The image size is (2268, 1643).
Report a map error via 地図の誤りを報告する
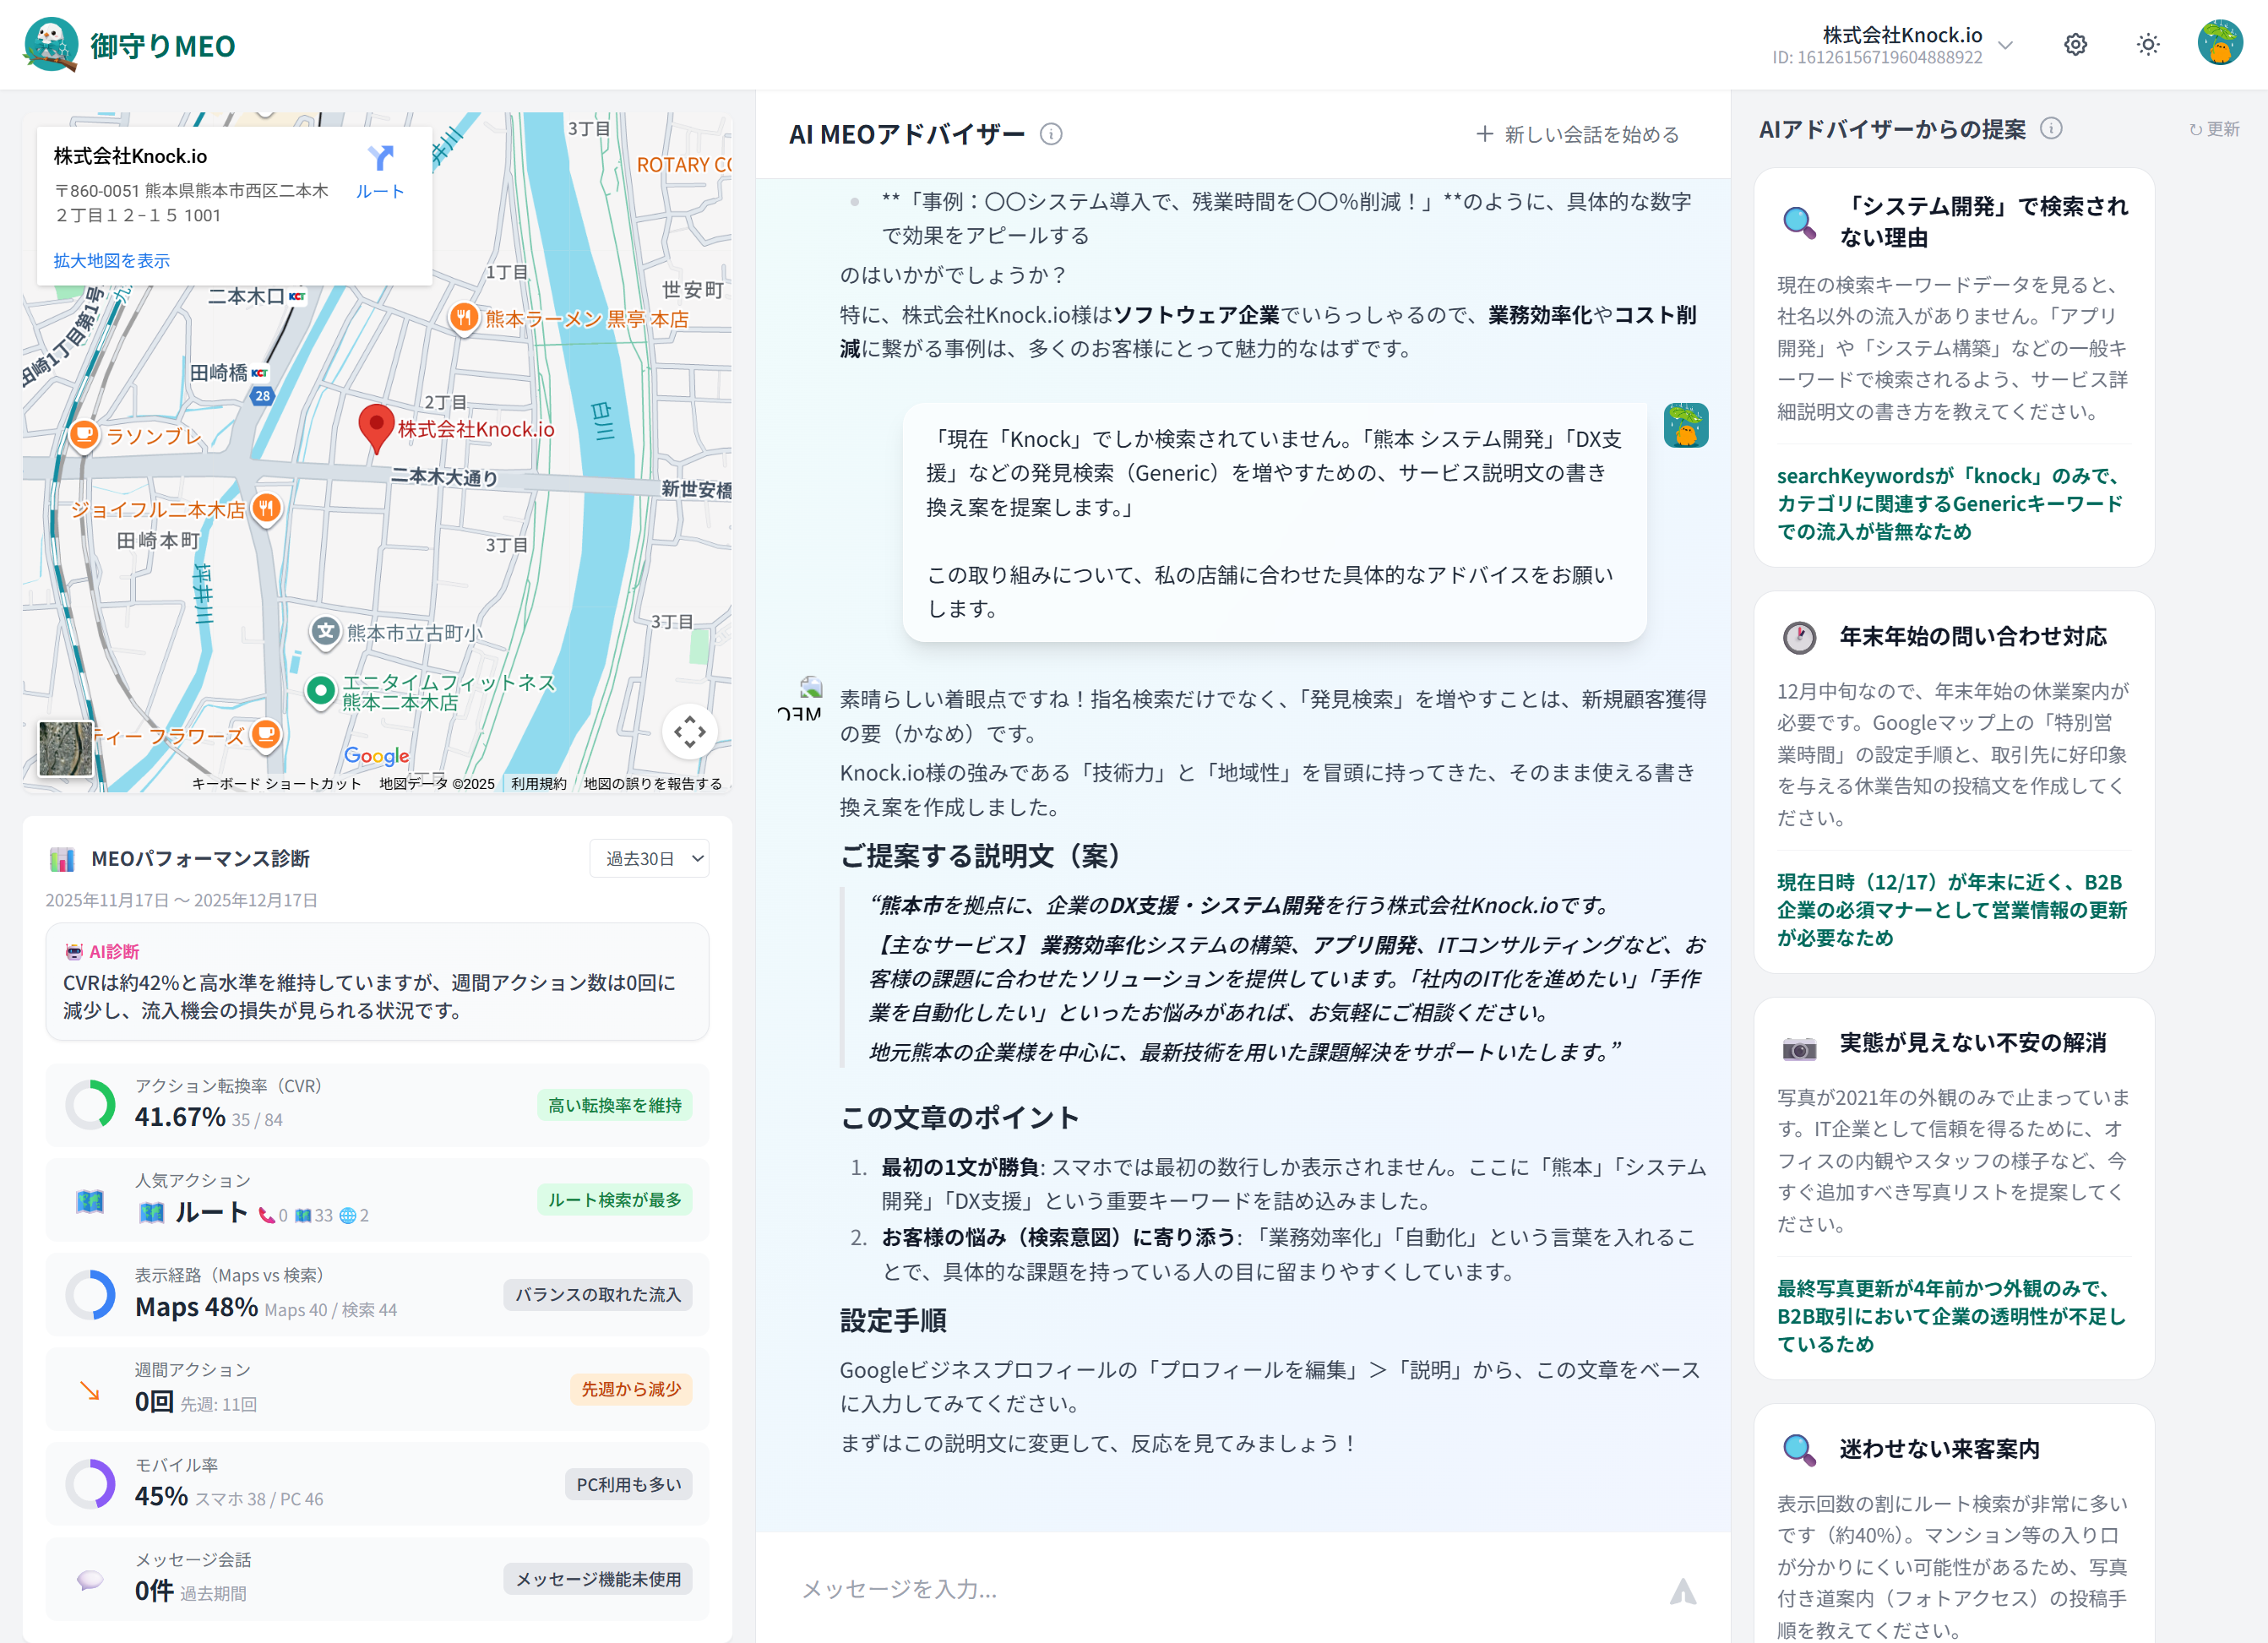pos(650,783)
